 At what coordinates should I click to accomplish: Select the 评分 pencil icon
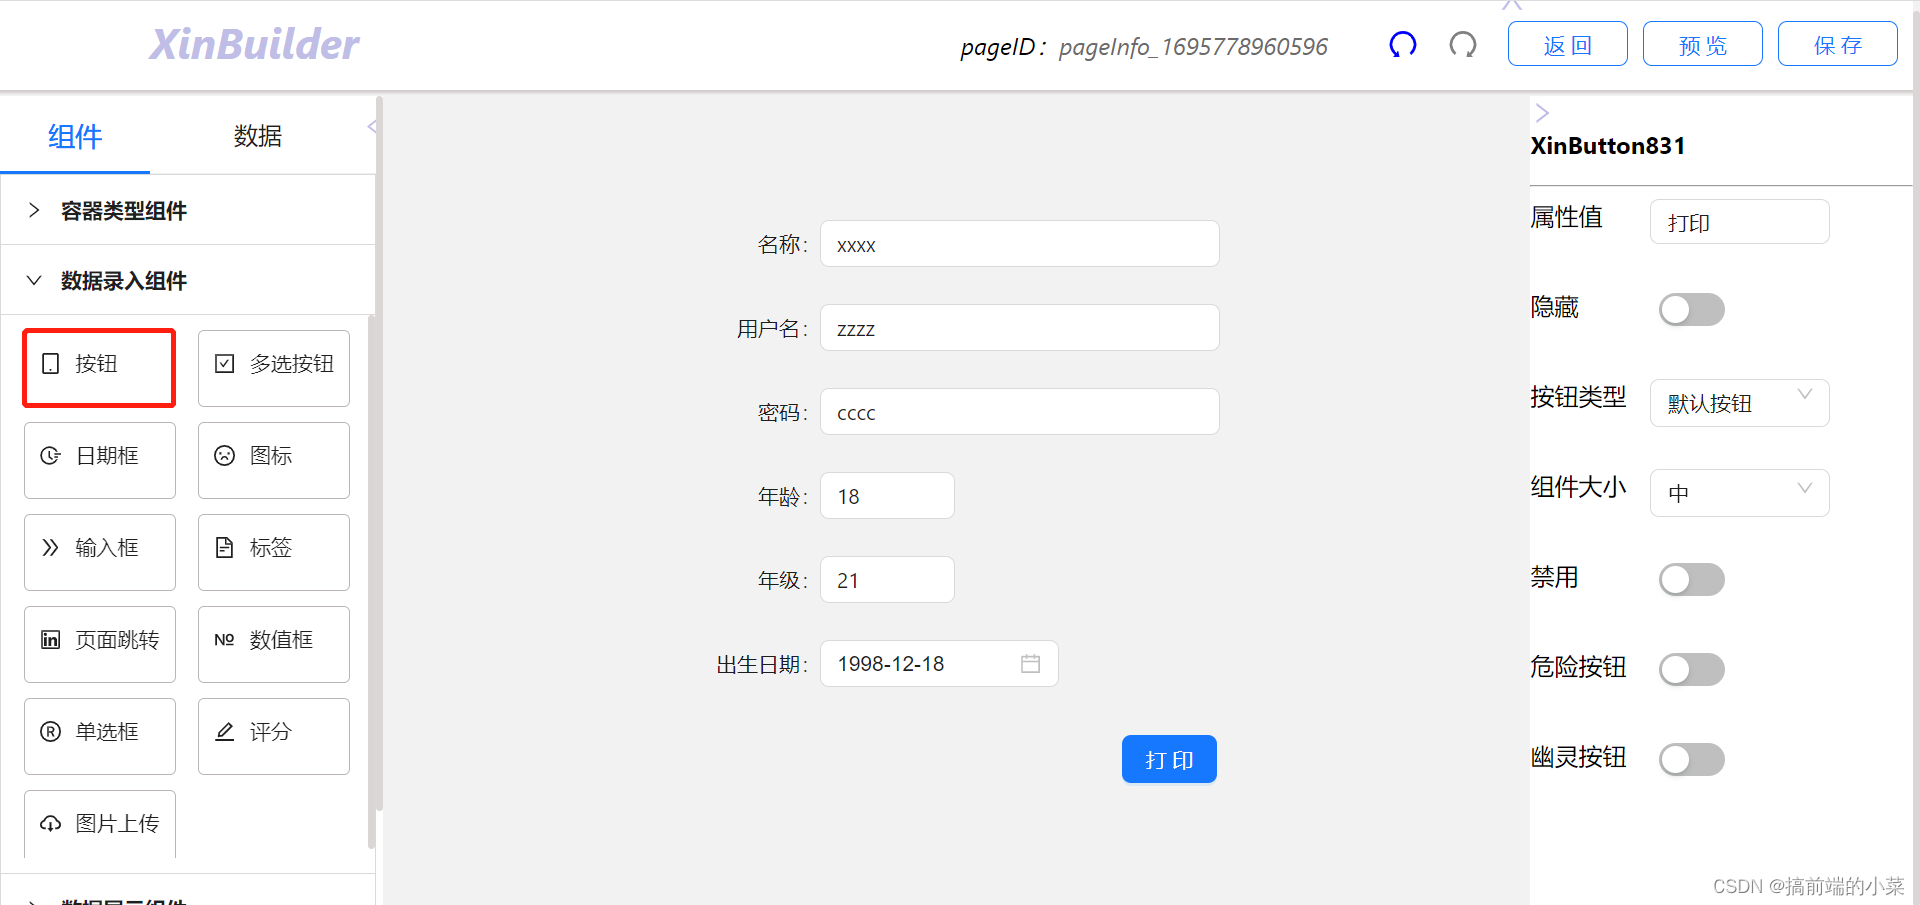pos(225,732)
